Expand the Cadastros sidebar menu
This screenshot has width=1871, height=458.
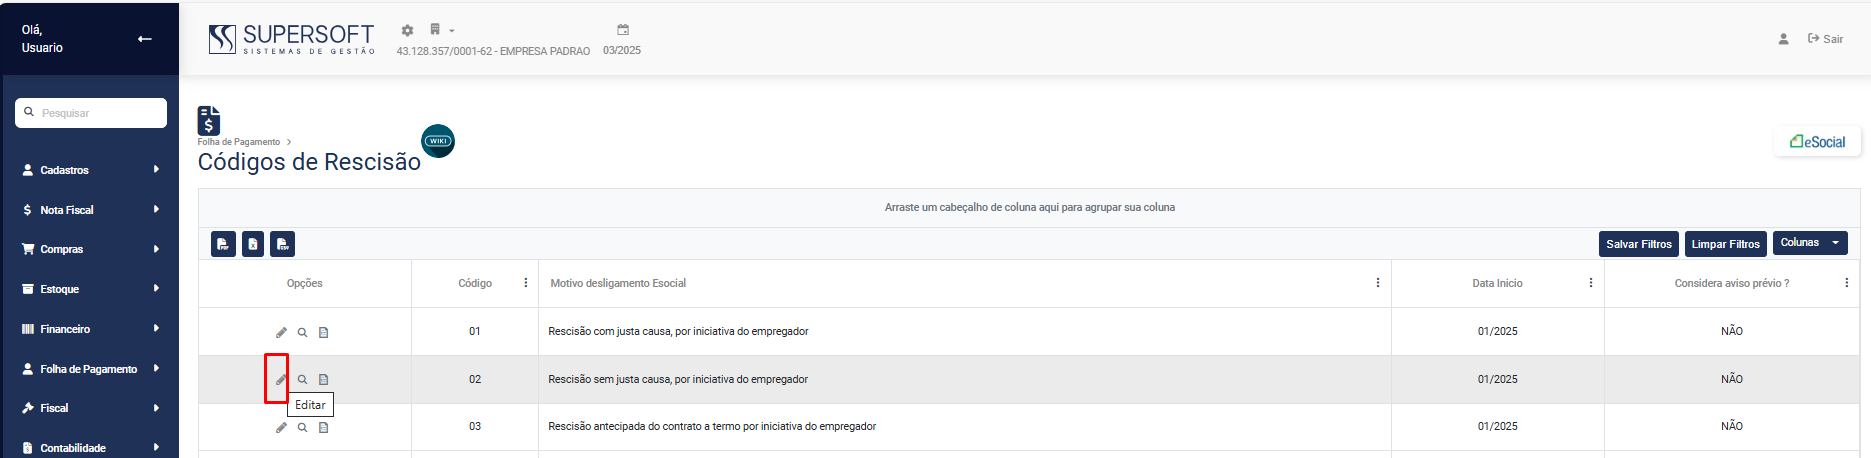click(90, 170)
